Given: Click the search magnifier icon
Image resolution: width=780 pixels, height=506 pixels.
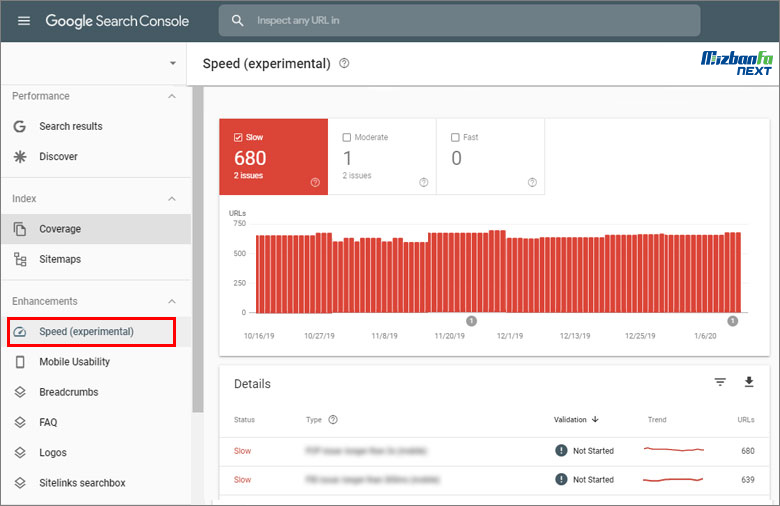Looking at the screenshot, I should click(x=238, y=20).
